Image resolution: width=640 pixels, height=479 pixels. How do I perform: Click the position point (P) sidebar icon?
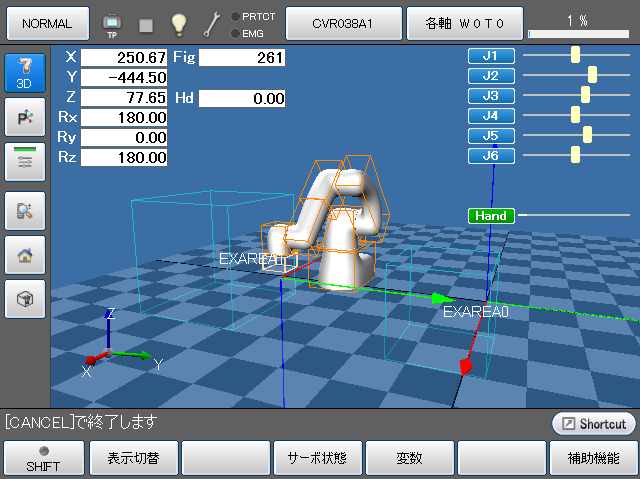[24, 118]
